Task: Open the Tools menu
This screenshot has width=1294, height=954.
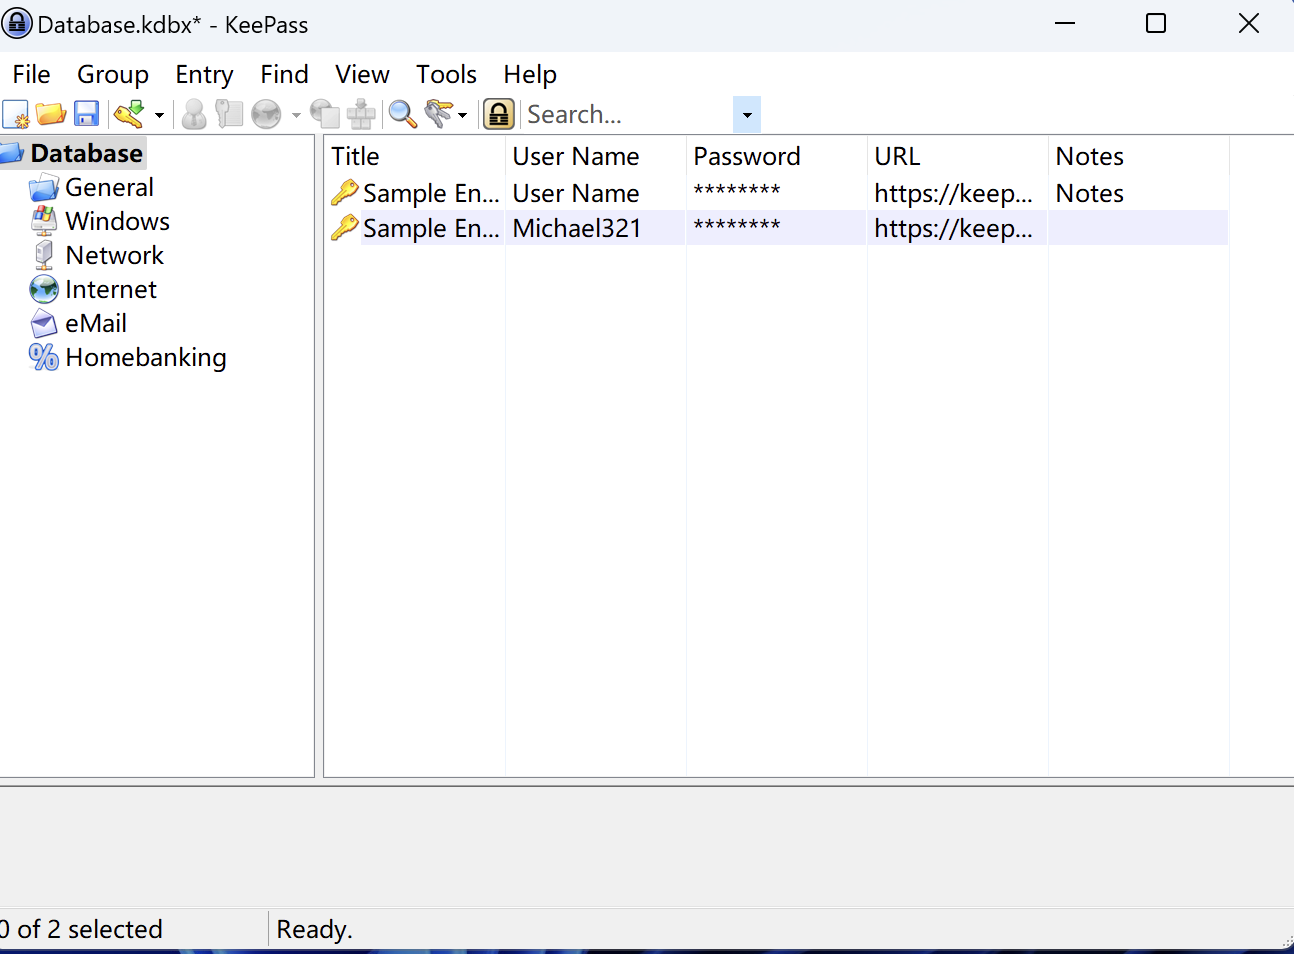Action: point(446,74)
